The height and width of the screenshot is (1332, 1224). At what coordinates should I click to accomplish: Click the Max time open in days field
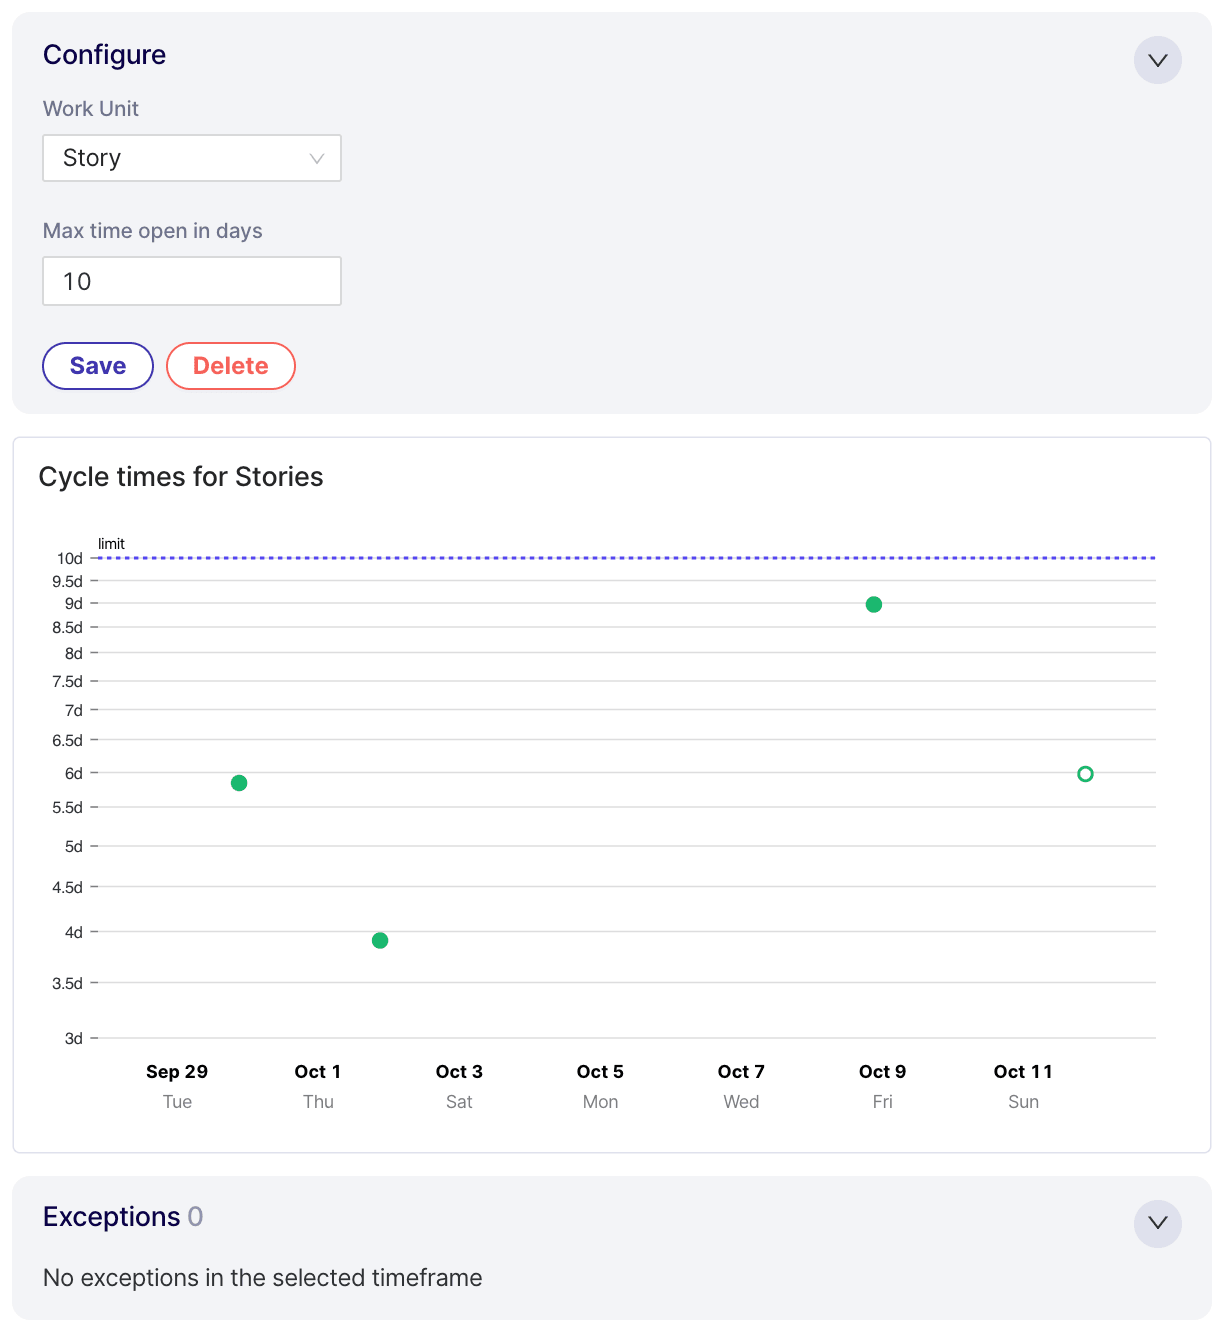[192, 281]
